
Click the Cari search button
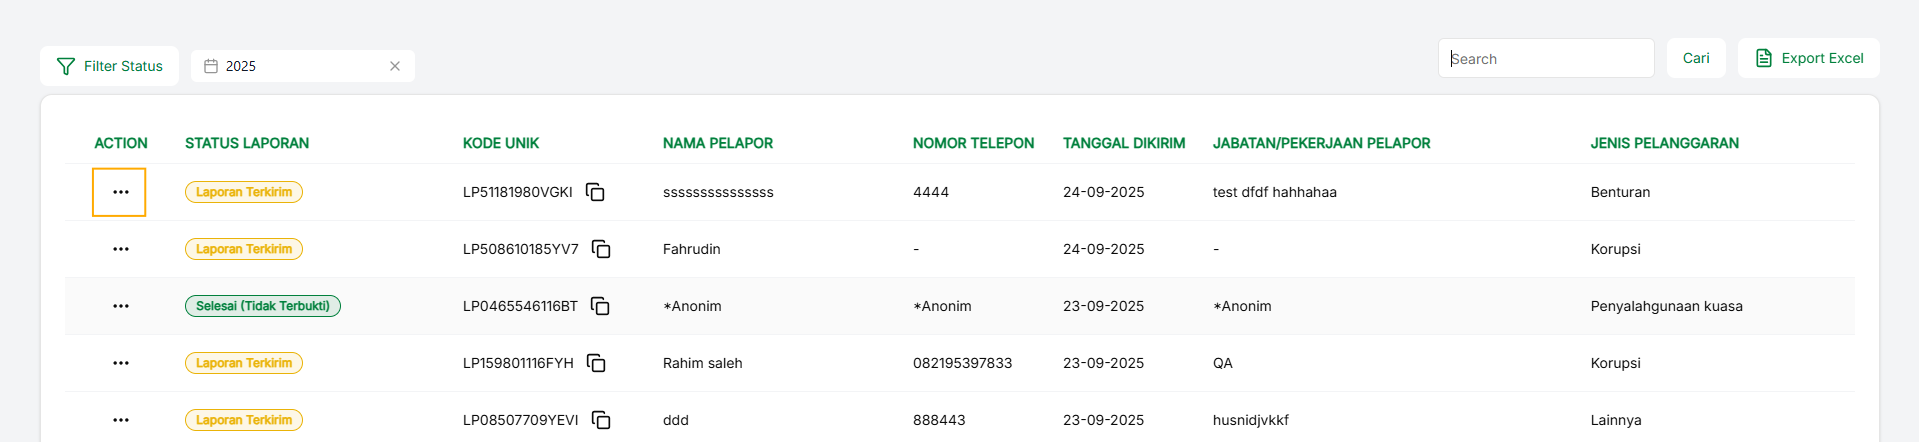1696,58
